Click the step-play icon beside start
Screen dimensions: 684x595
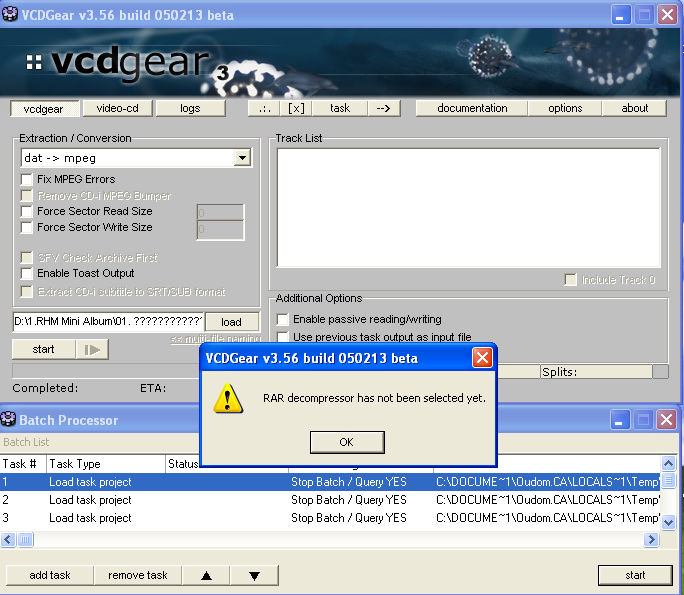click(x=92, y=349)
